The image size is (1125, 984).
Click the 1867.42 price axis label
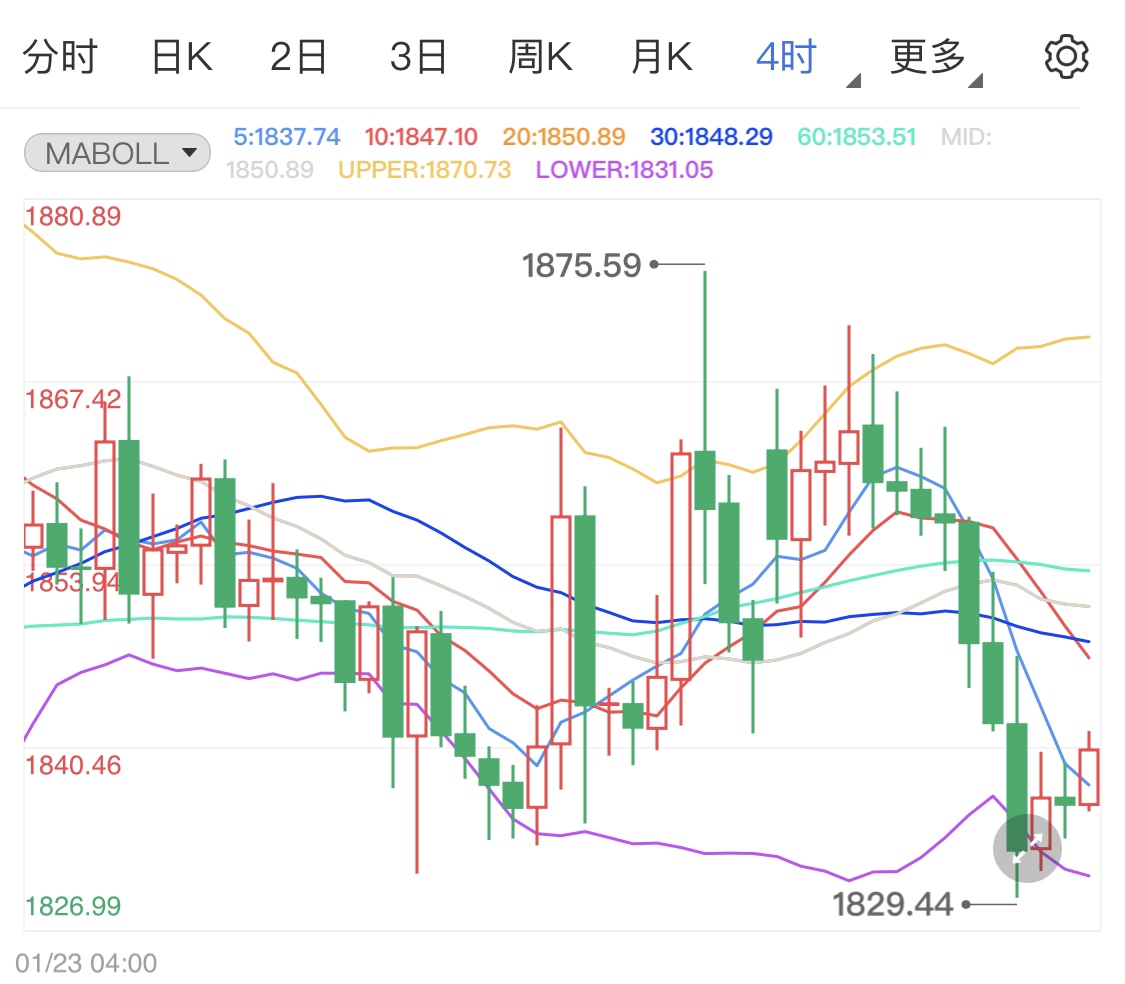[73, 399]
